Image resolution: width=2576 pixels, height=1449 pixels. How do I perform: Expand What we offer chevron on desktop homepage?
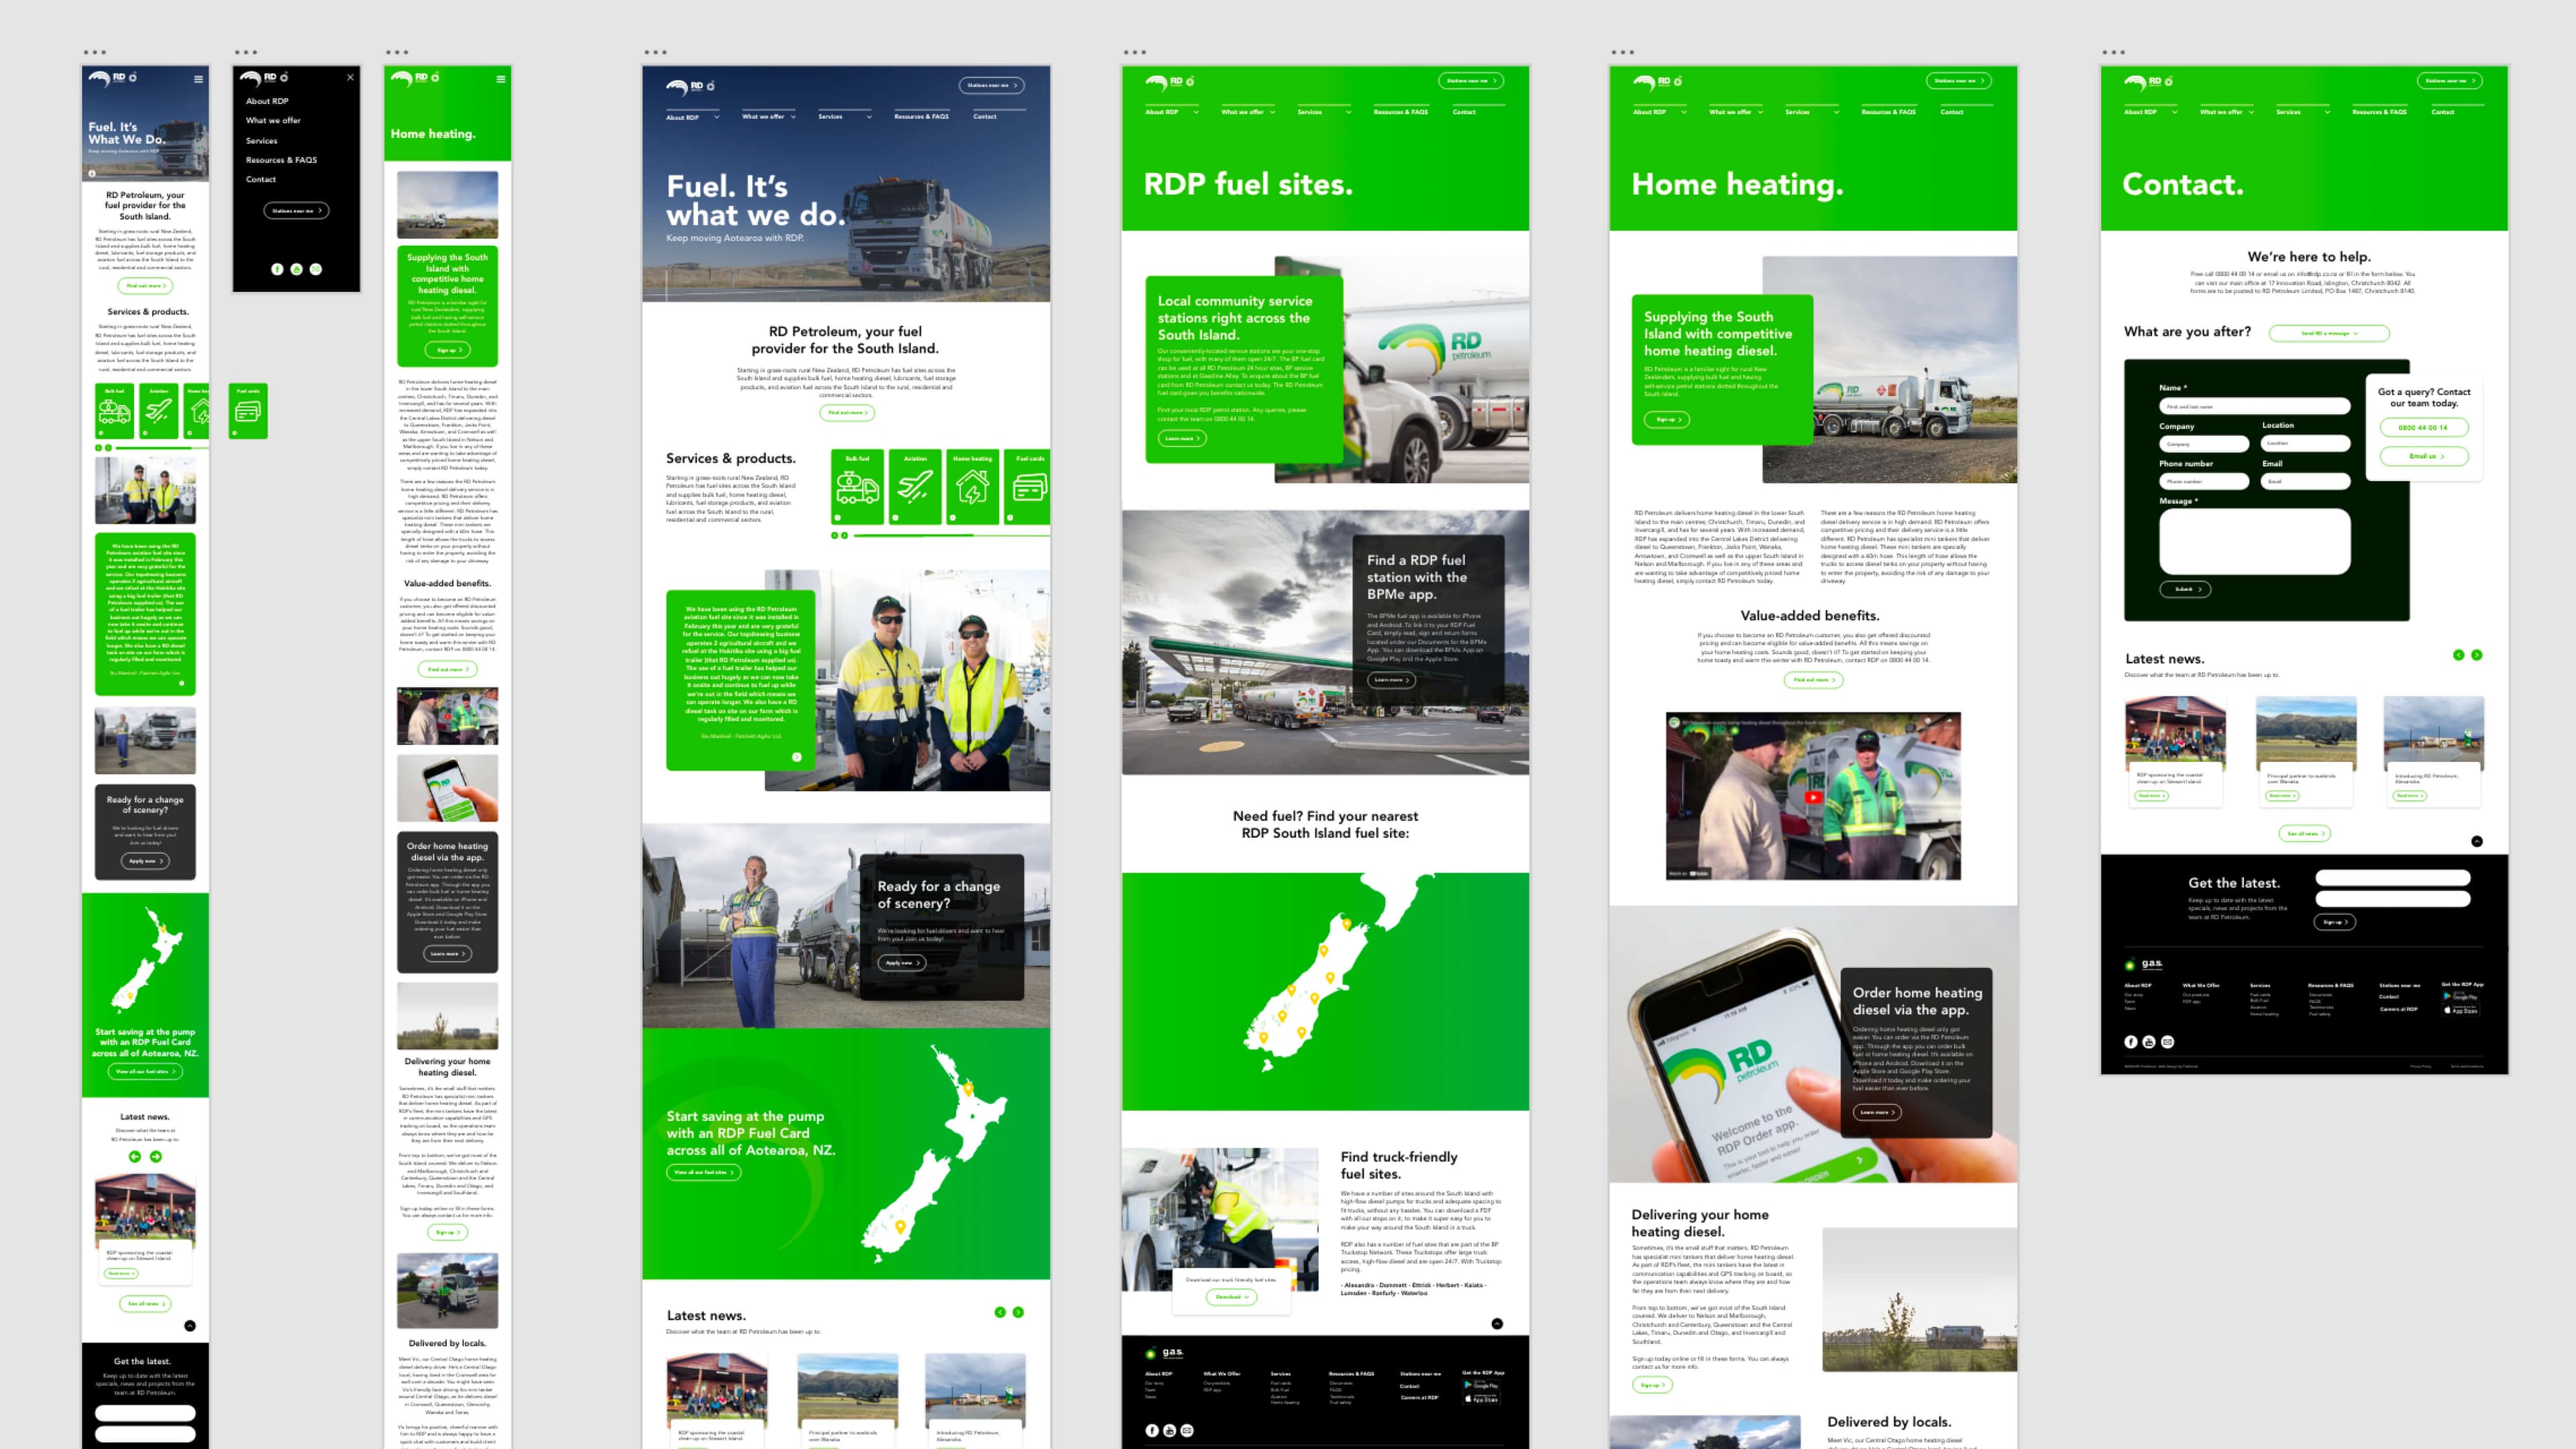pyautogui.click(x=794, y=117)
